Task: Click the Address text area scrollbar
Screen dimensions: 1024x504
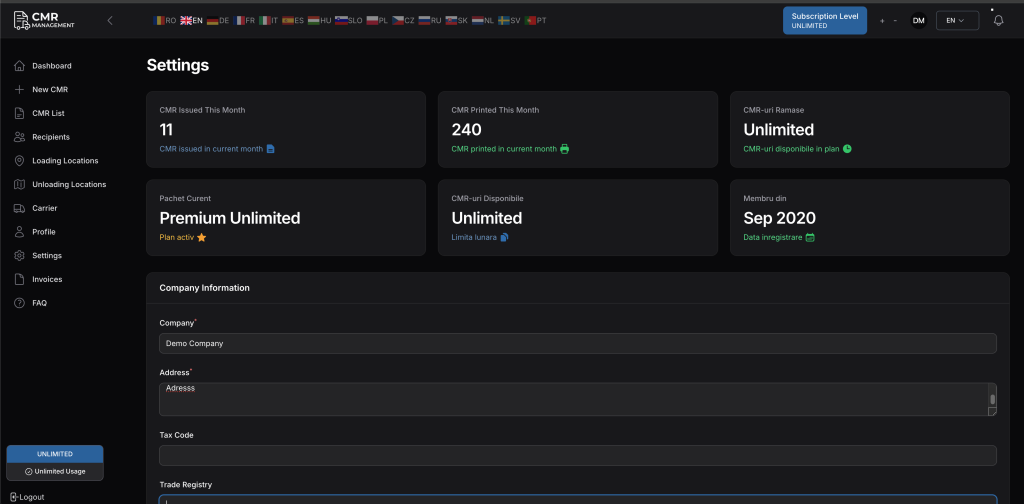Action: 993,399
